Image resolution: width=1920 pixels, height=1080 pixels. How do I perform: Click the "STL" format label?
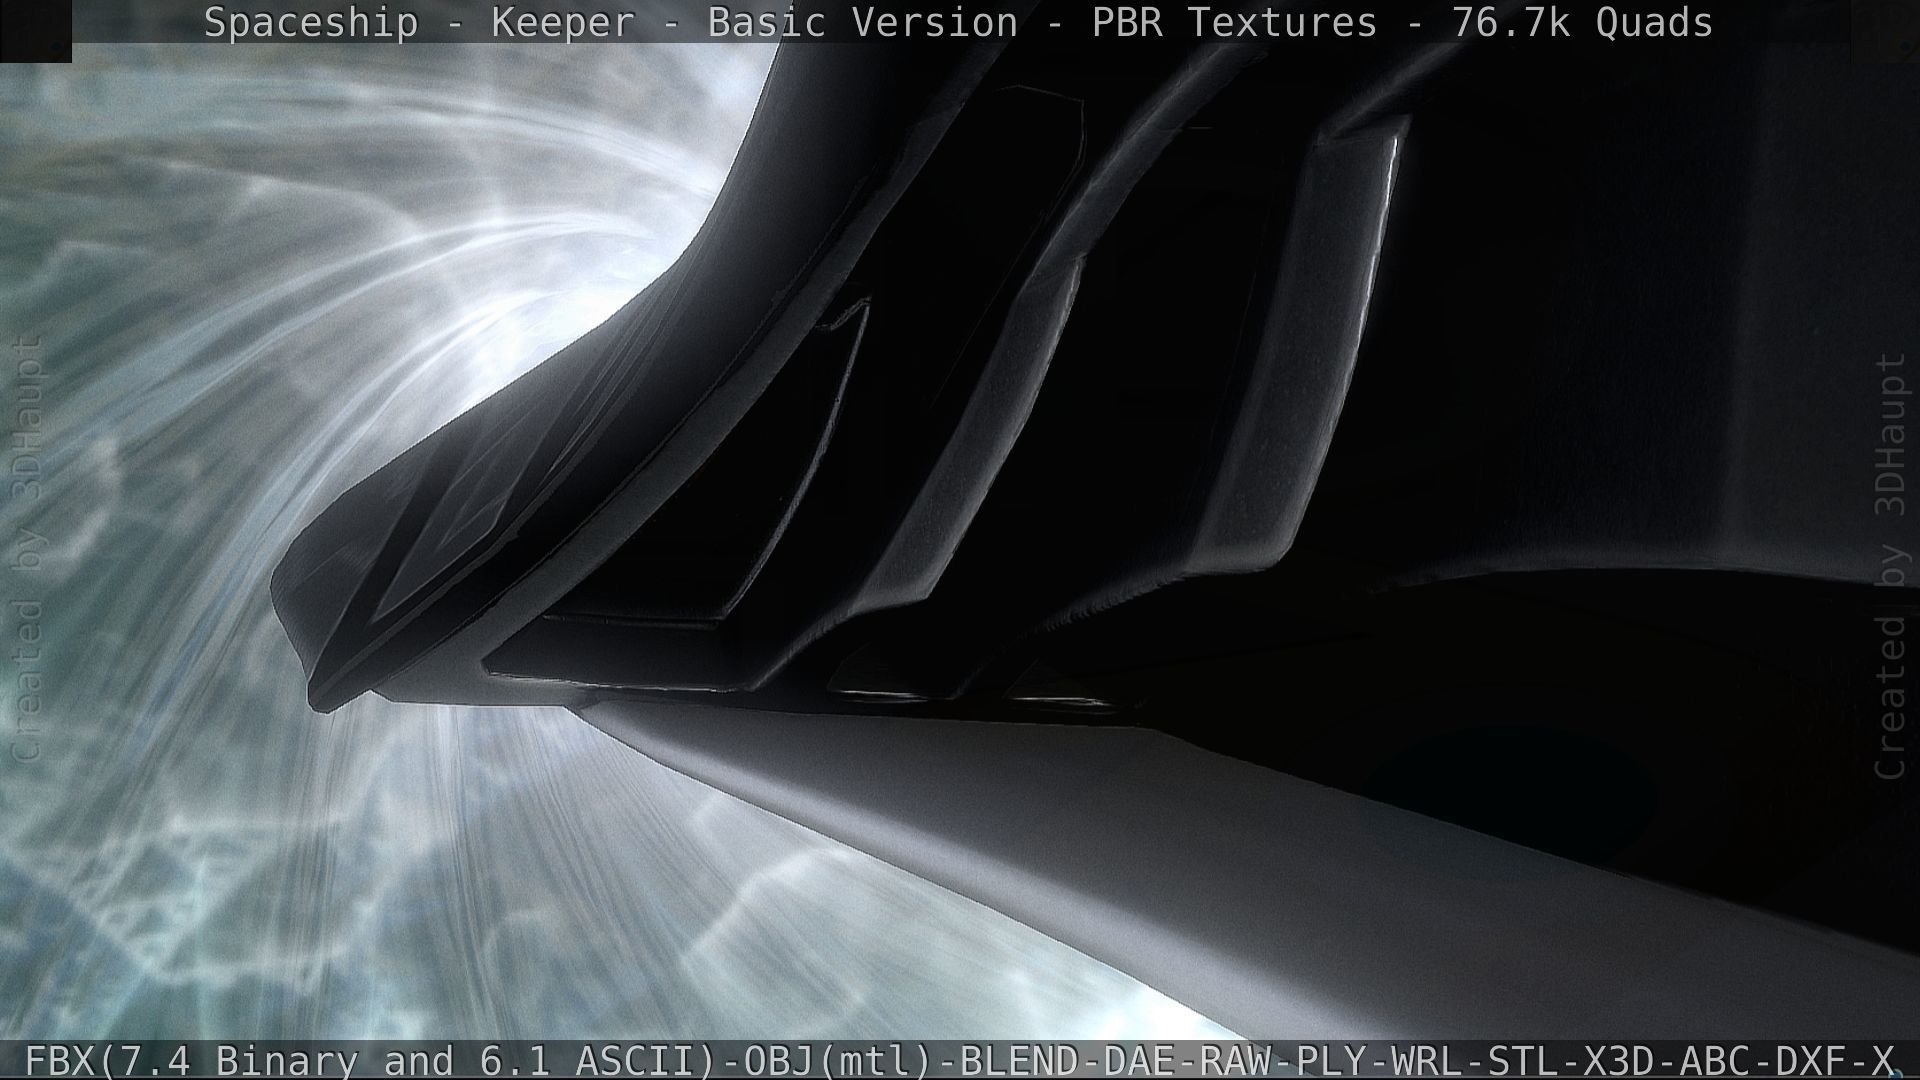1525,1060
